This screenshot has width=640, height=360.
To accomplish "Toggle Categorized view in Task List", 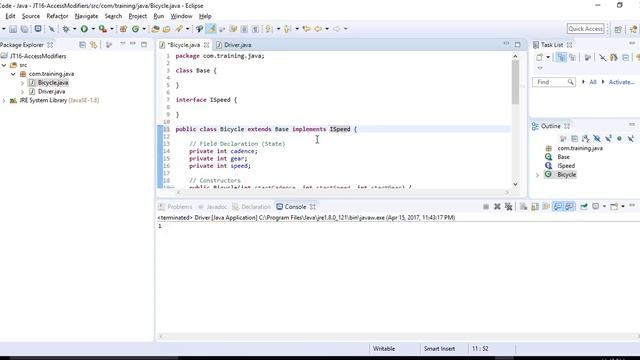I will (x=562, y=58).
